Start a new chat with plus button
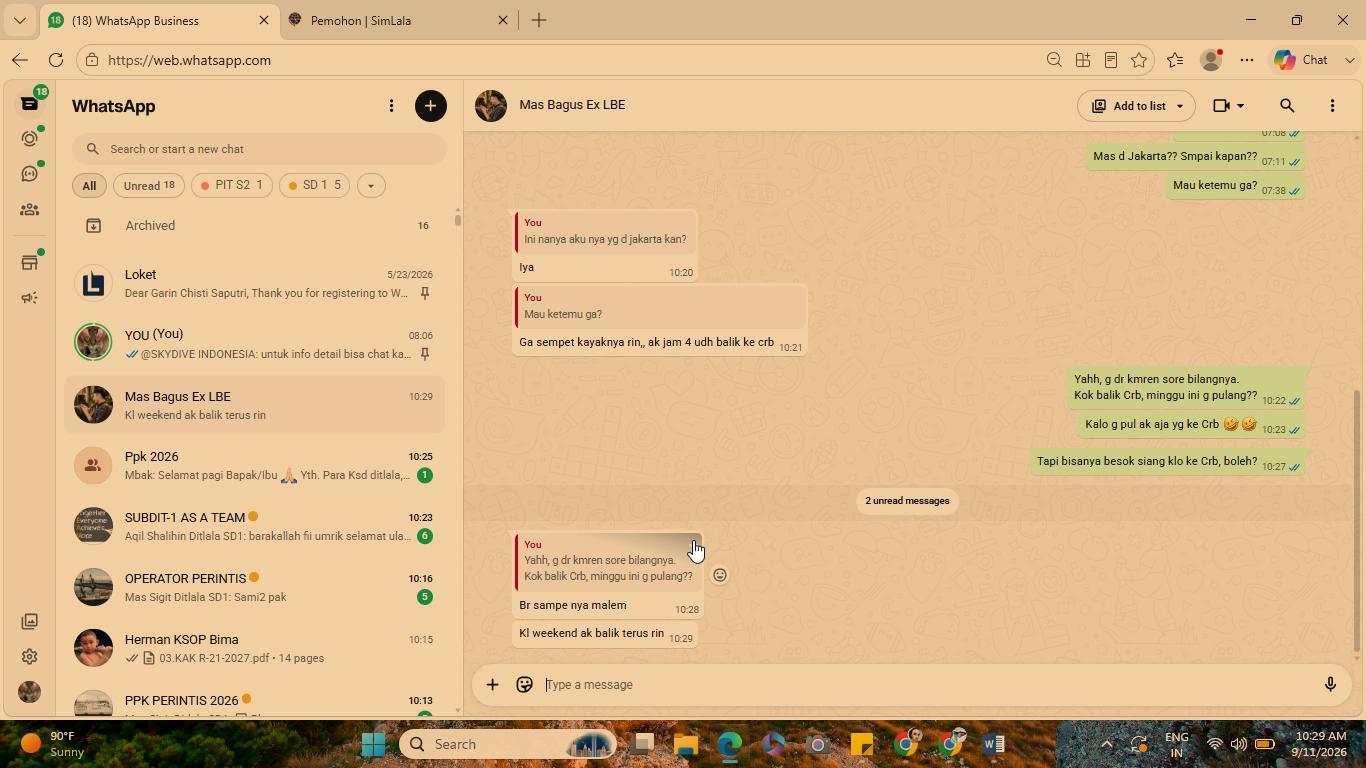 [431, 106]
